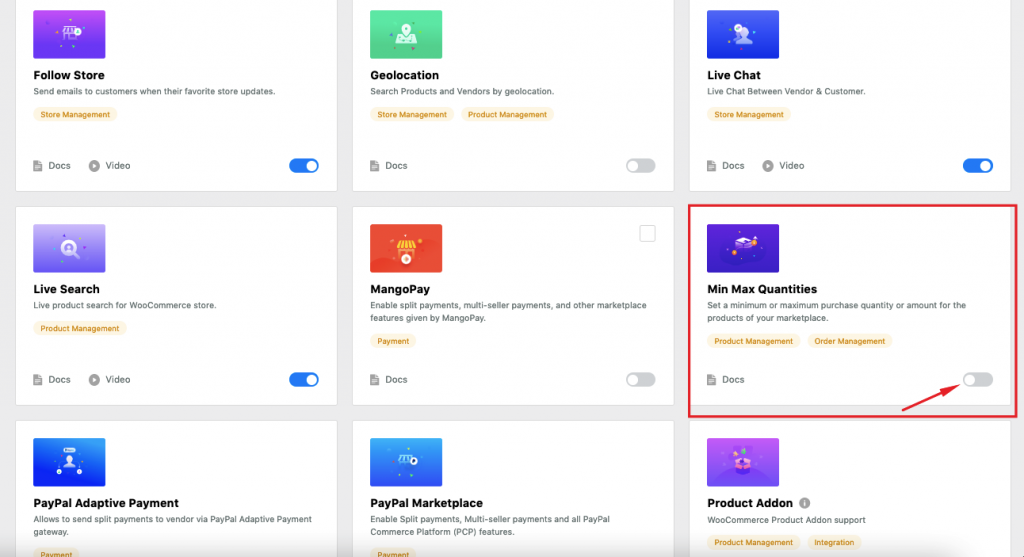Click Live Search's video play icon
The width and height of the screenshot is (1024, 557).
[94, 379]
